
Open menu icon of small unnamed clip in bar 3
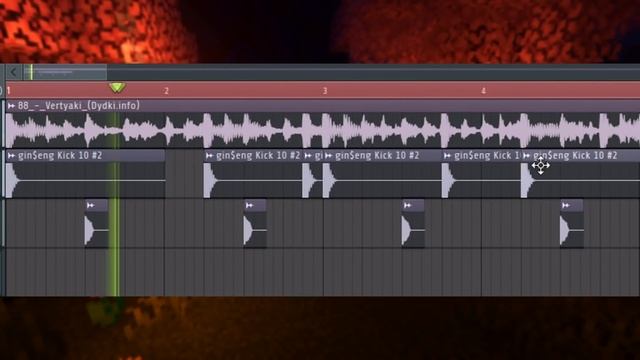[x=408, y=205]
